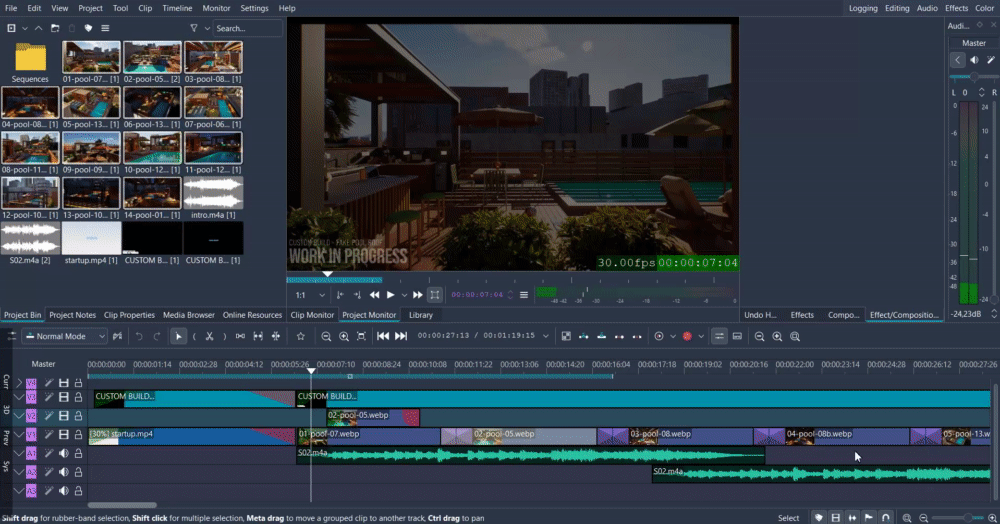The image size is (1000, 524).
Task: Mute audio track A1
Action: pos(64,453)
